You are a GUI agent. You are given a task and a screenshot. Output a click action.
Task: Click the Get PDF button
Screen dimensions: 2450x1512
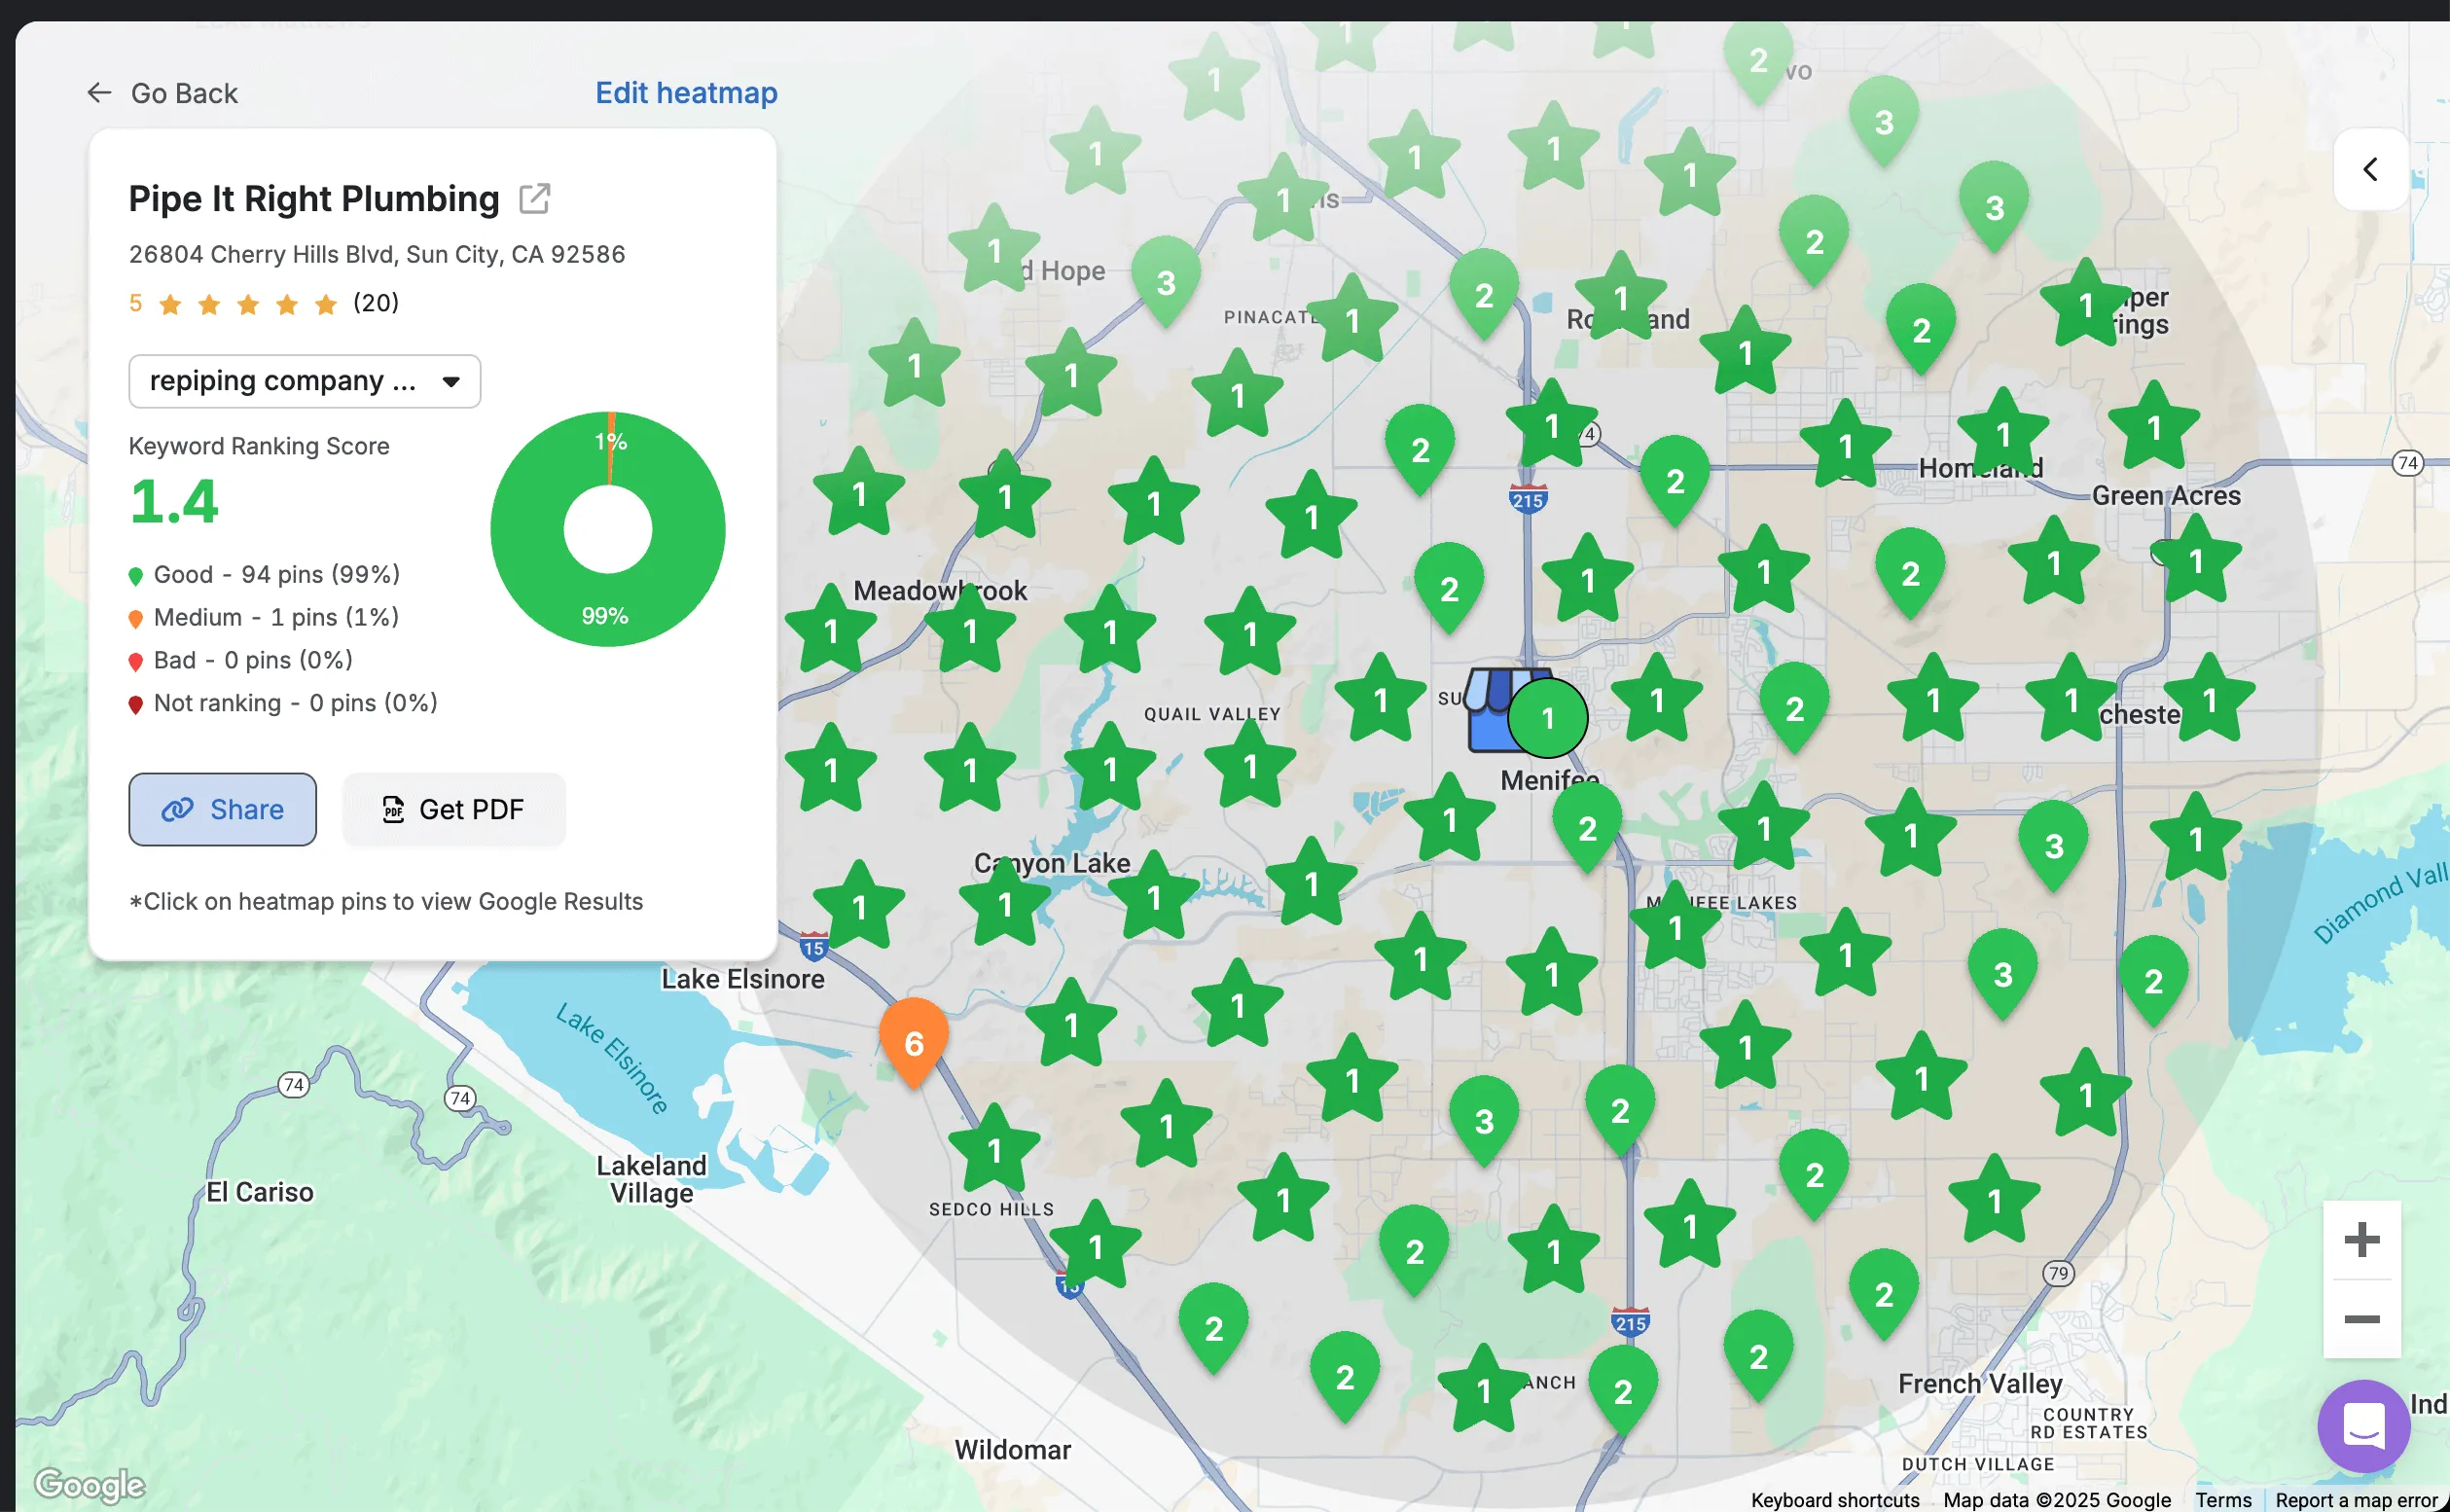pyautogui.click(x=454, y=809)
